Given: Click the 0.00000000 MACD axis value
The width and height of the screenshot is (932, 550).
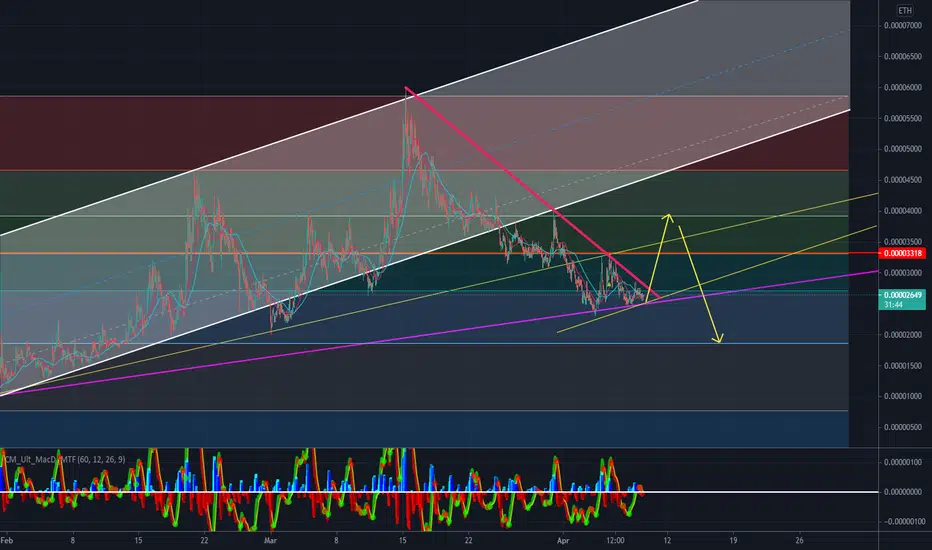Looking at the screenshot, I should point(903,492).
